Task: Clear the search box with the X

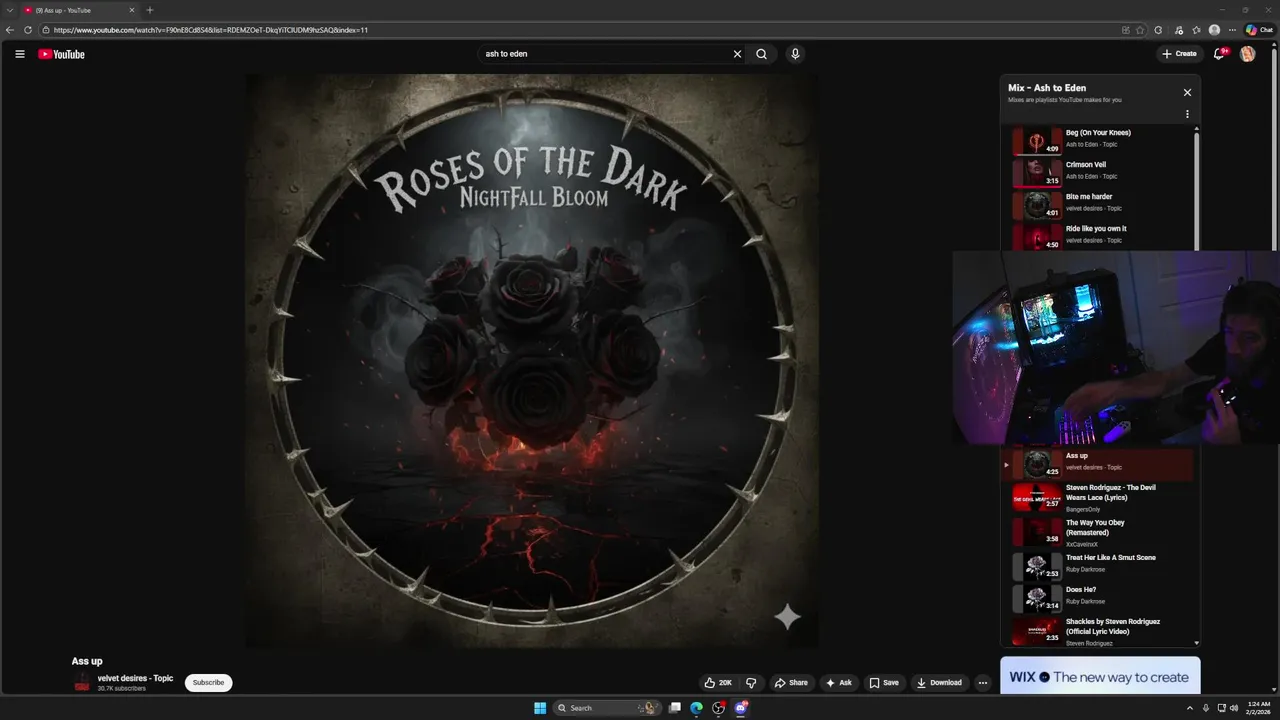Action: click(x=737, y=54)
